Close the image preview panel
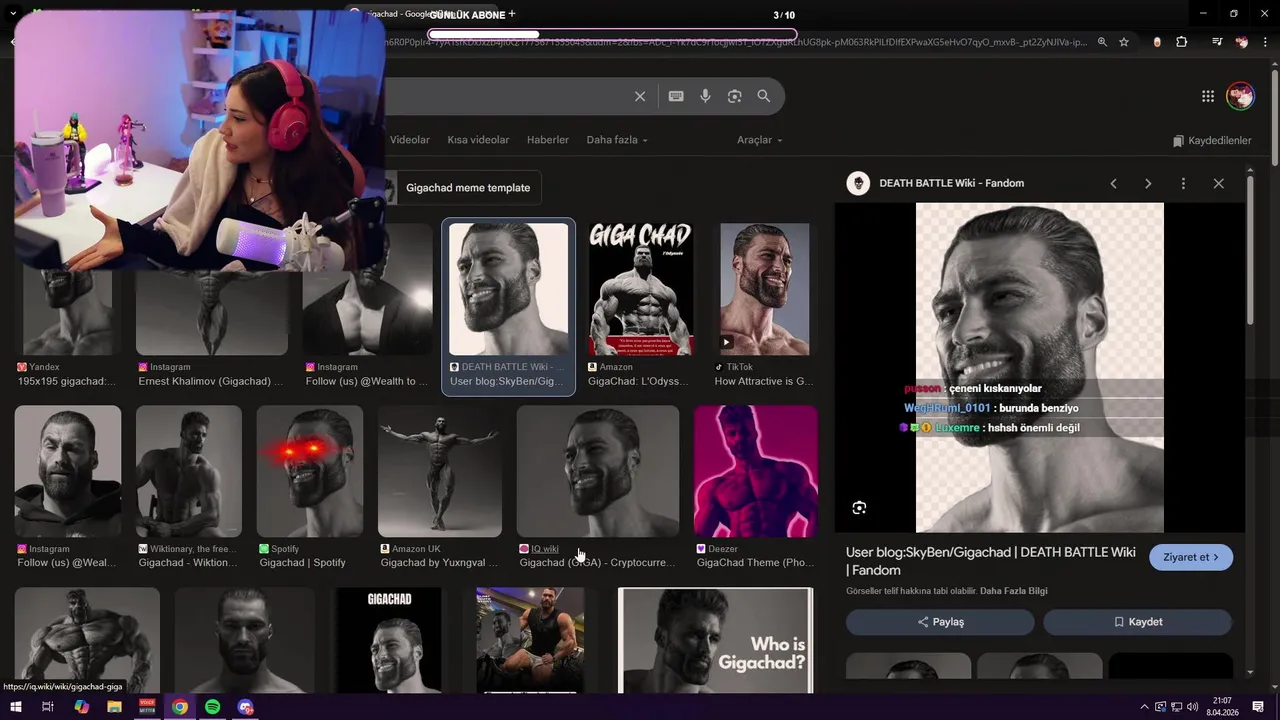This screenshot has height=720, width=1280. tap(1218, 183)
